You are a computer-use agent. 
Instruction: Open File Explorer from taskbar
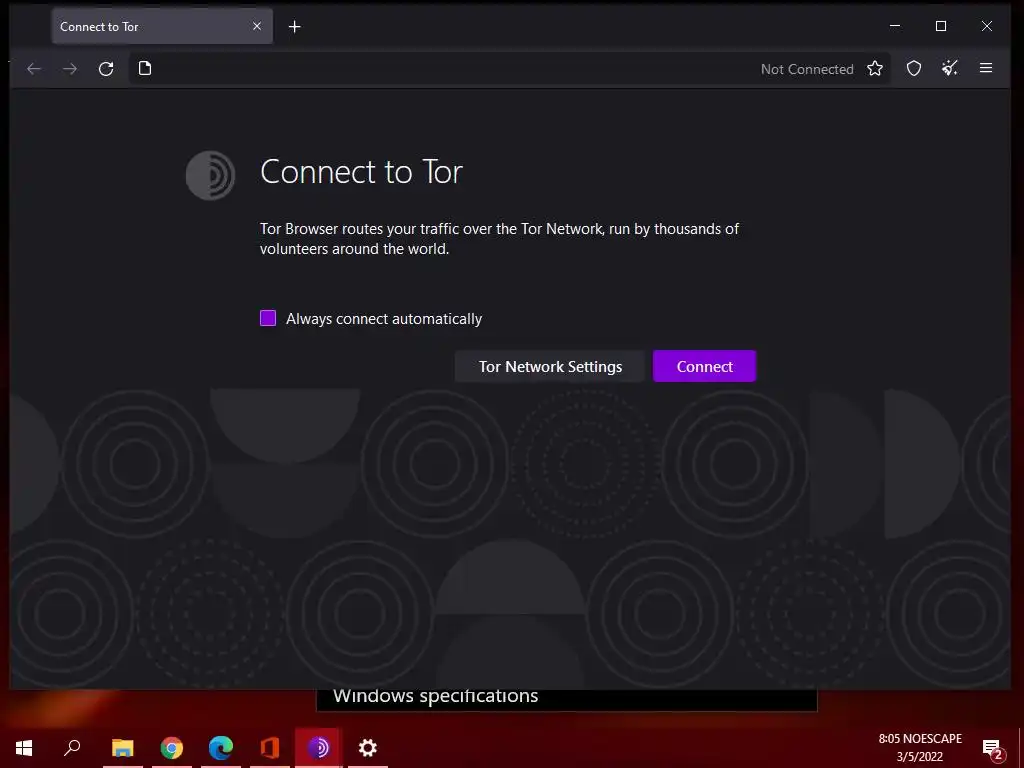click(x=122, y=748)
